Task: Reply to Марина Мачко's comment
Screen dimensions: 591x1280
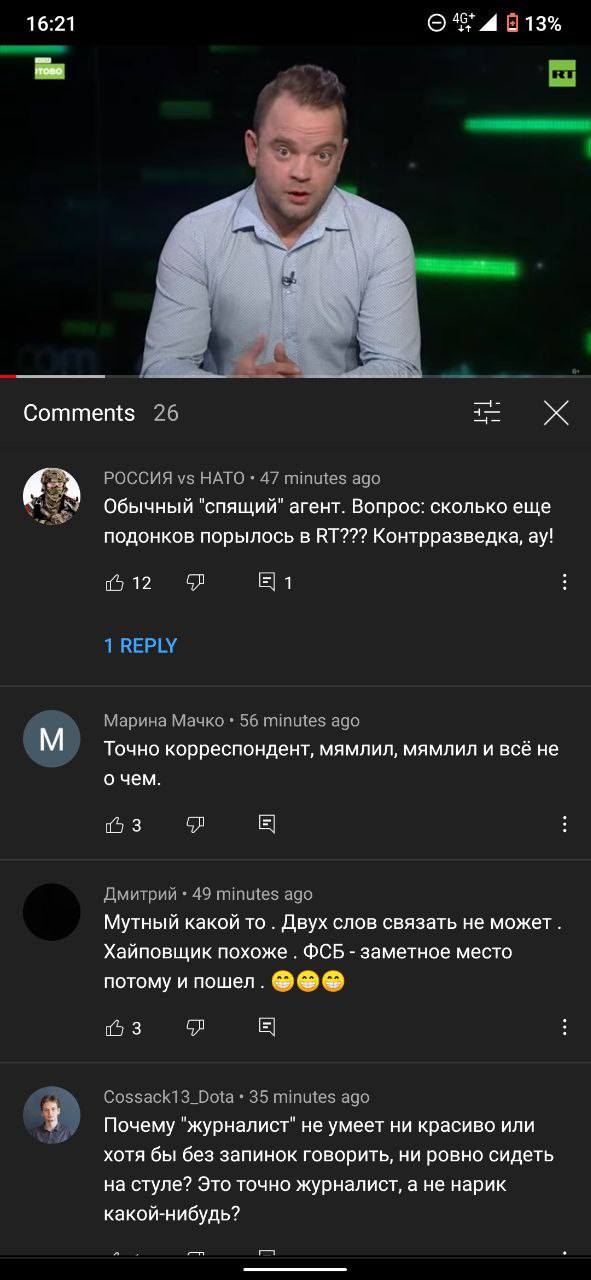Action: click(267, 825)
